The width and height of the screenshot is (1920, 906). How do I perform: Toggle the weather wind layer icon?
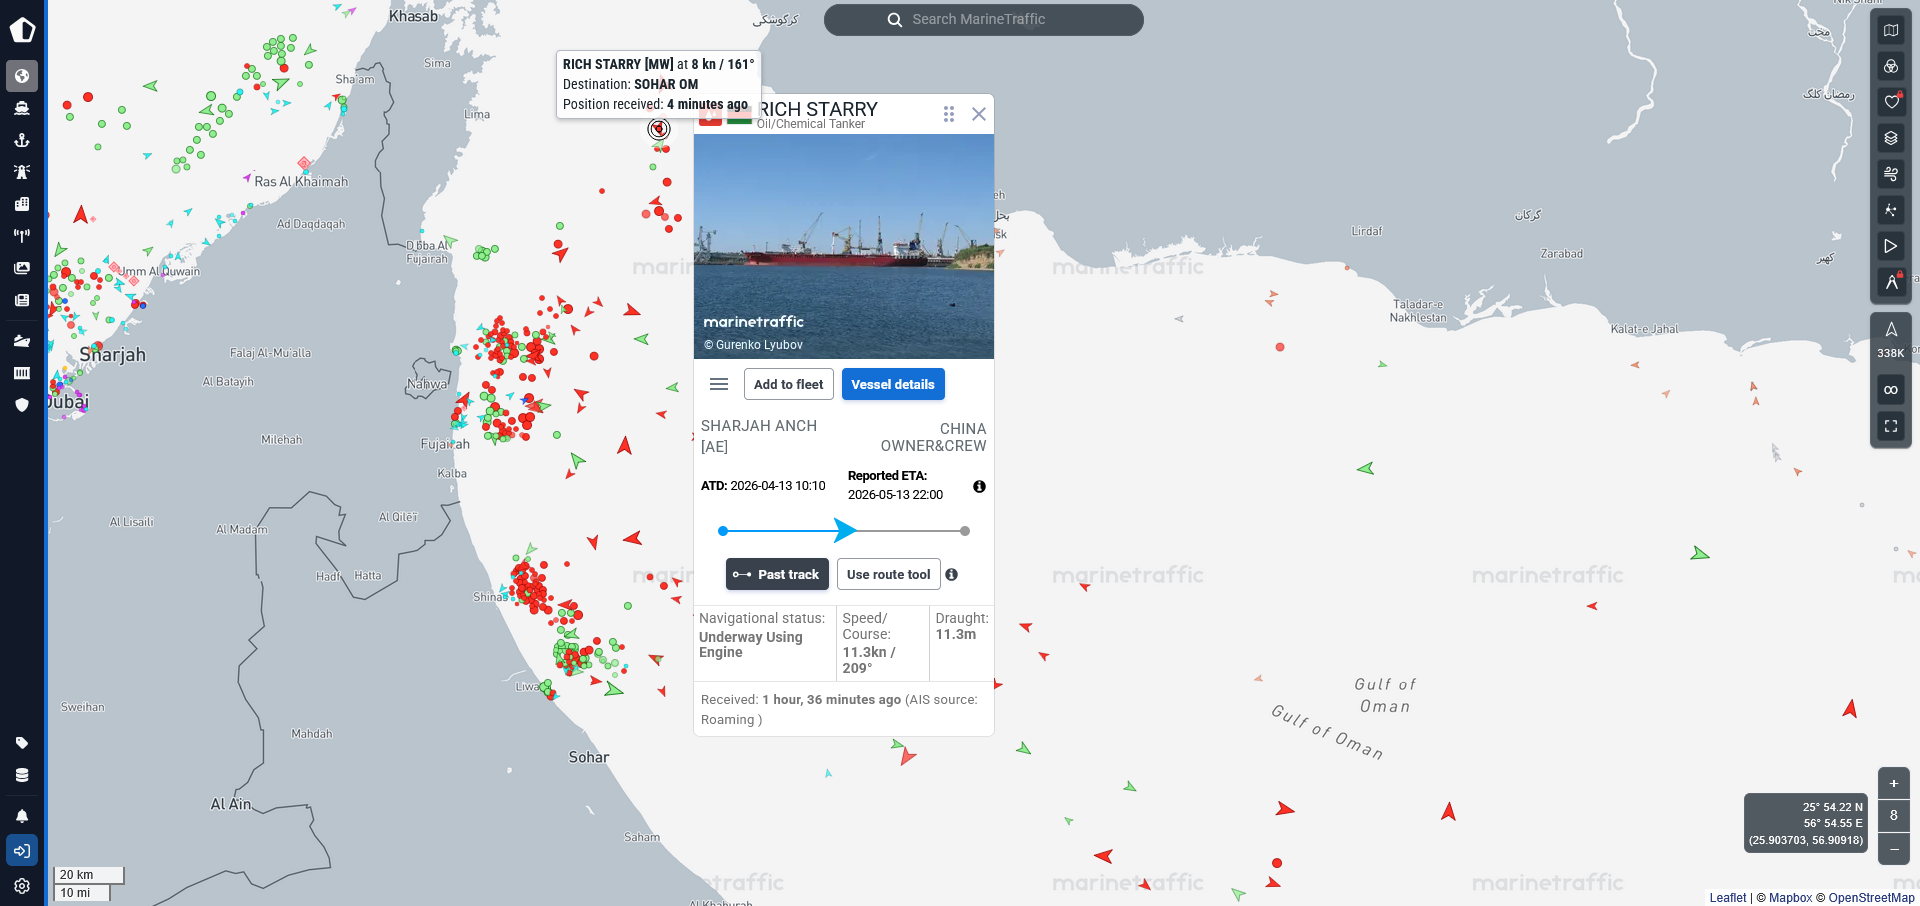point(1891,174)
